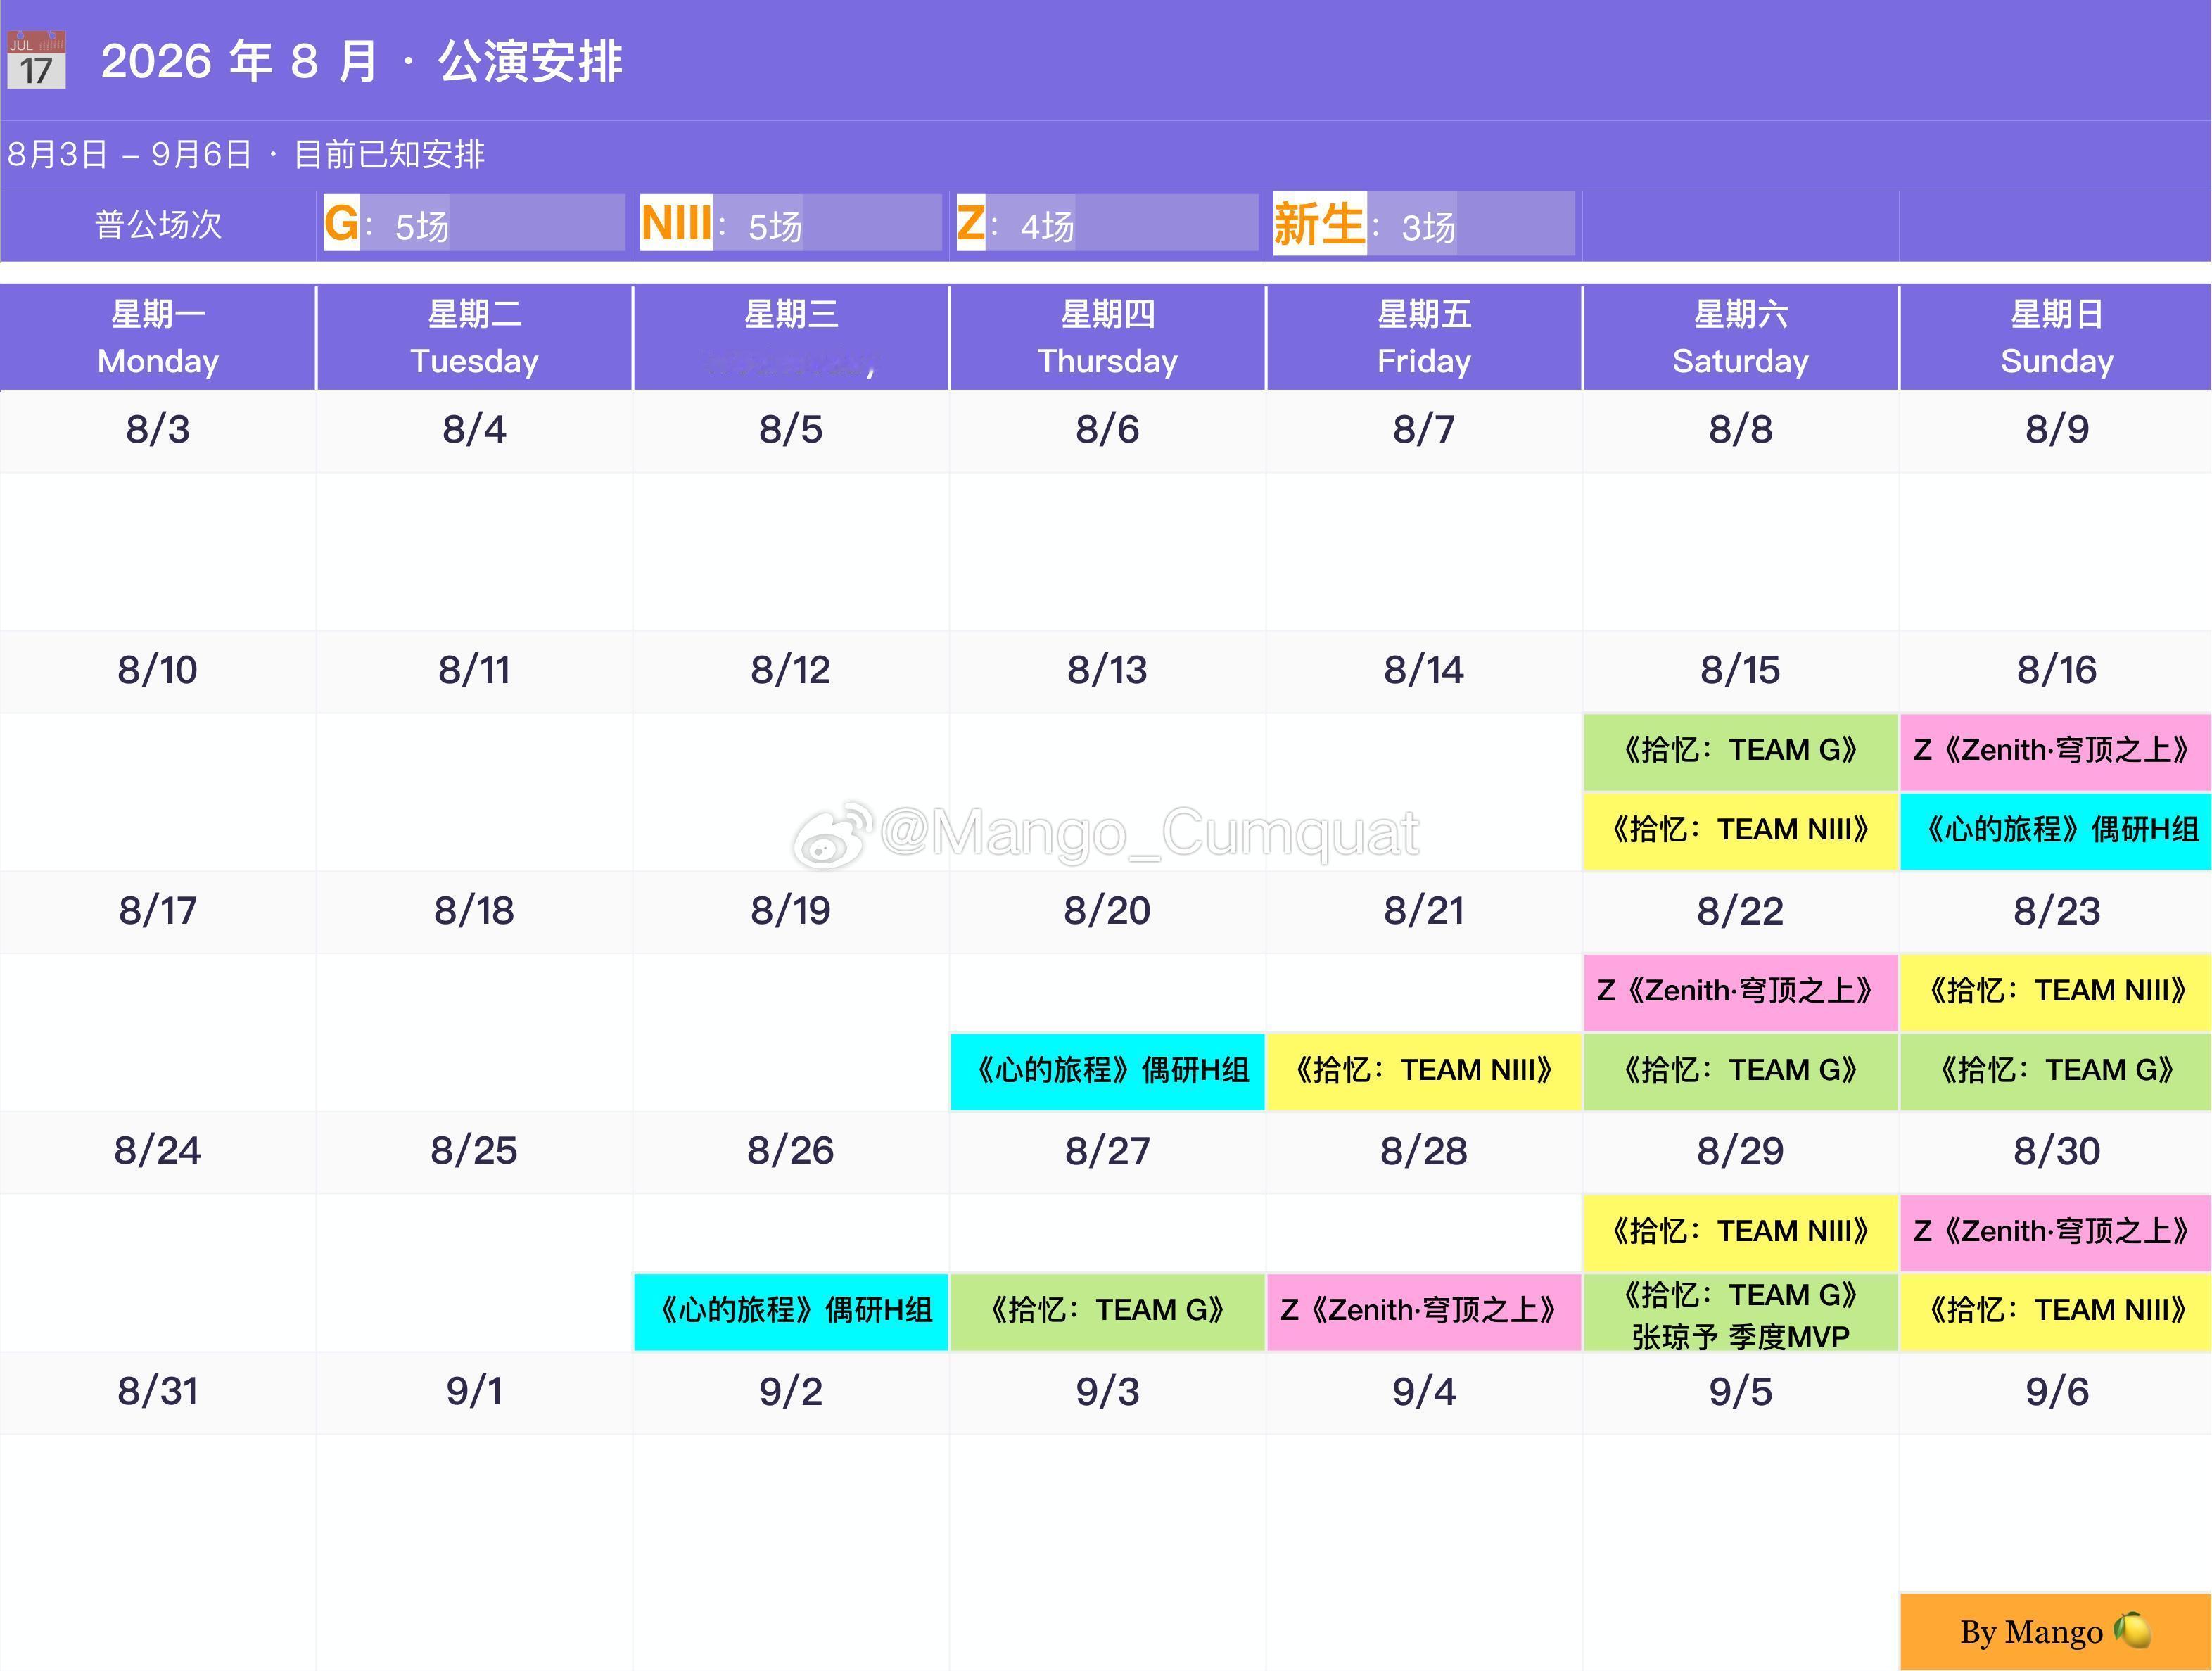Select the 9/3 date cell
This screenshot has width=2212, height=1671.
1107,1393
